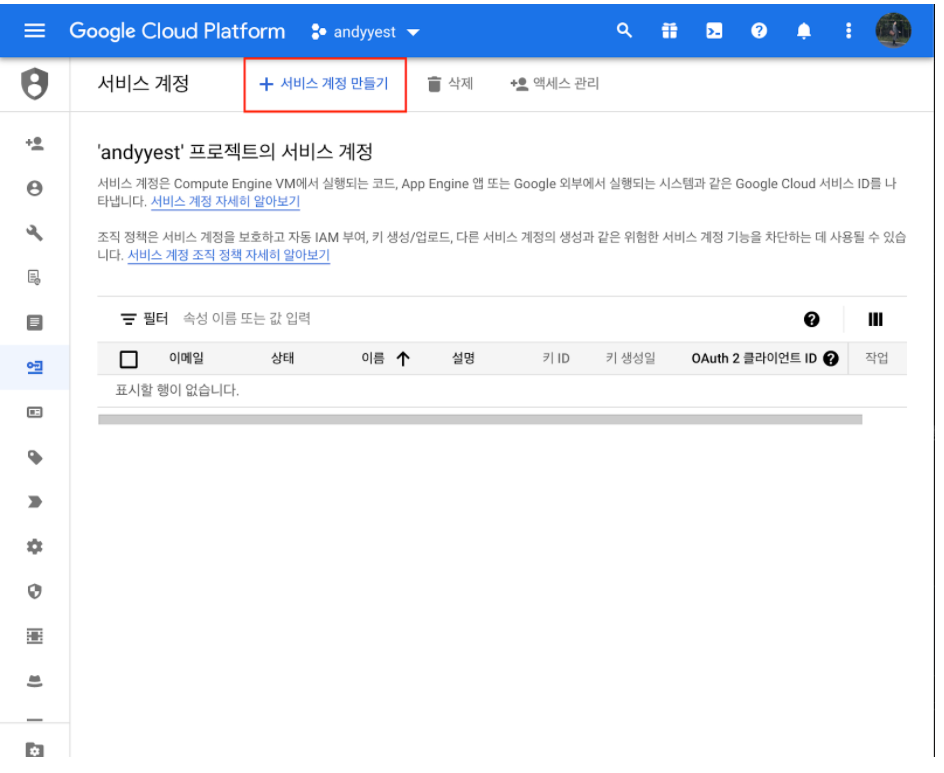The image size is (944, 773).
Task: Toggle the select-all rows checkbox
Action: 129,359
